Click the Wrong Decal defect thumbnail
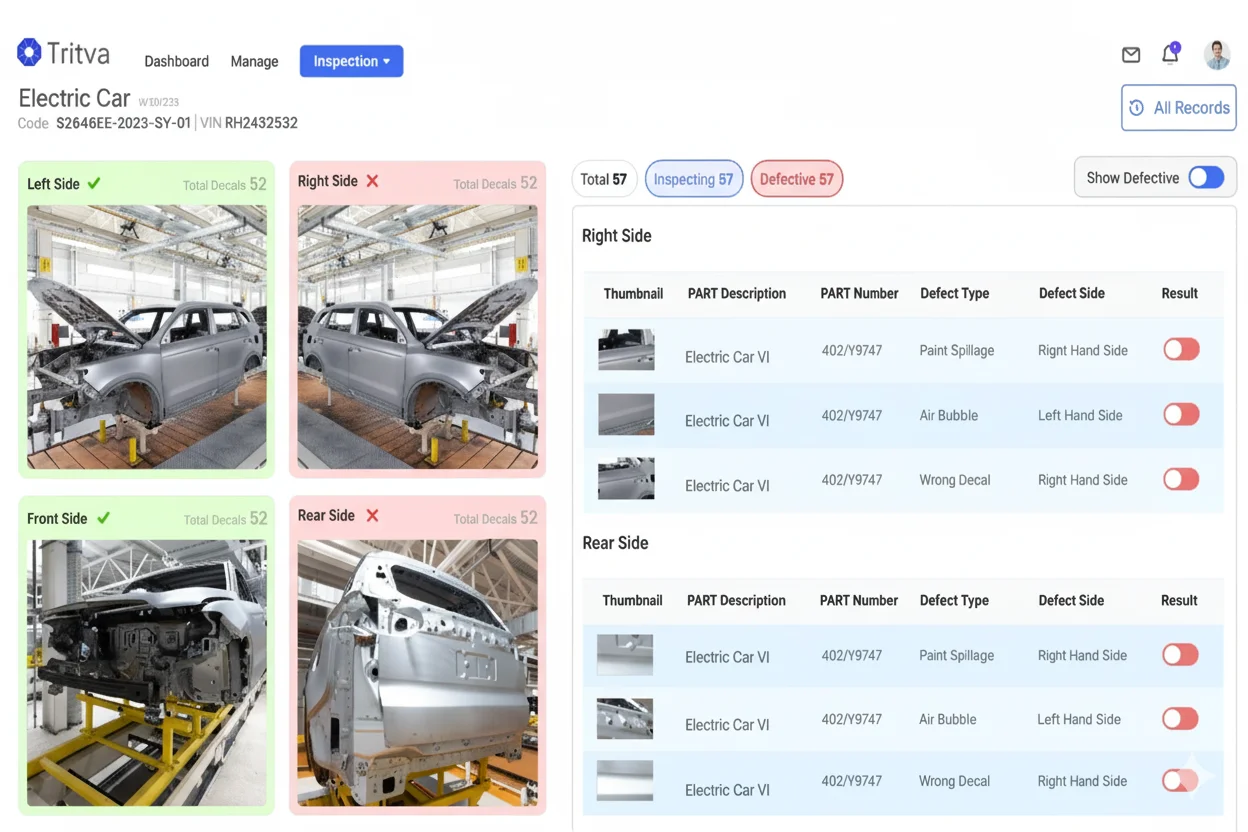This screenshot has height=832, width=1248. (626, 478)
